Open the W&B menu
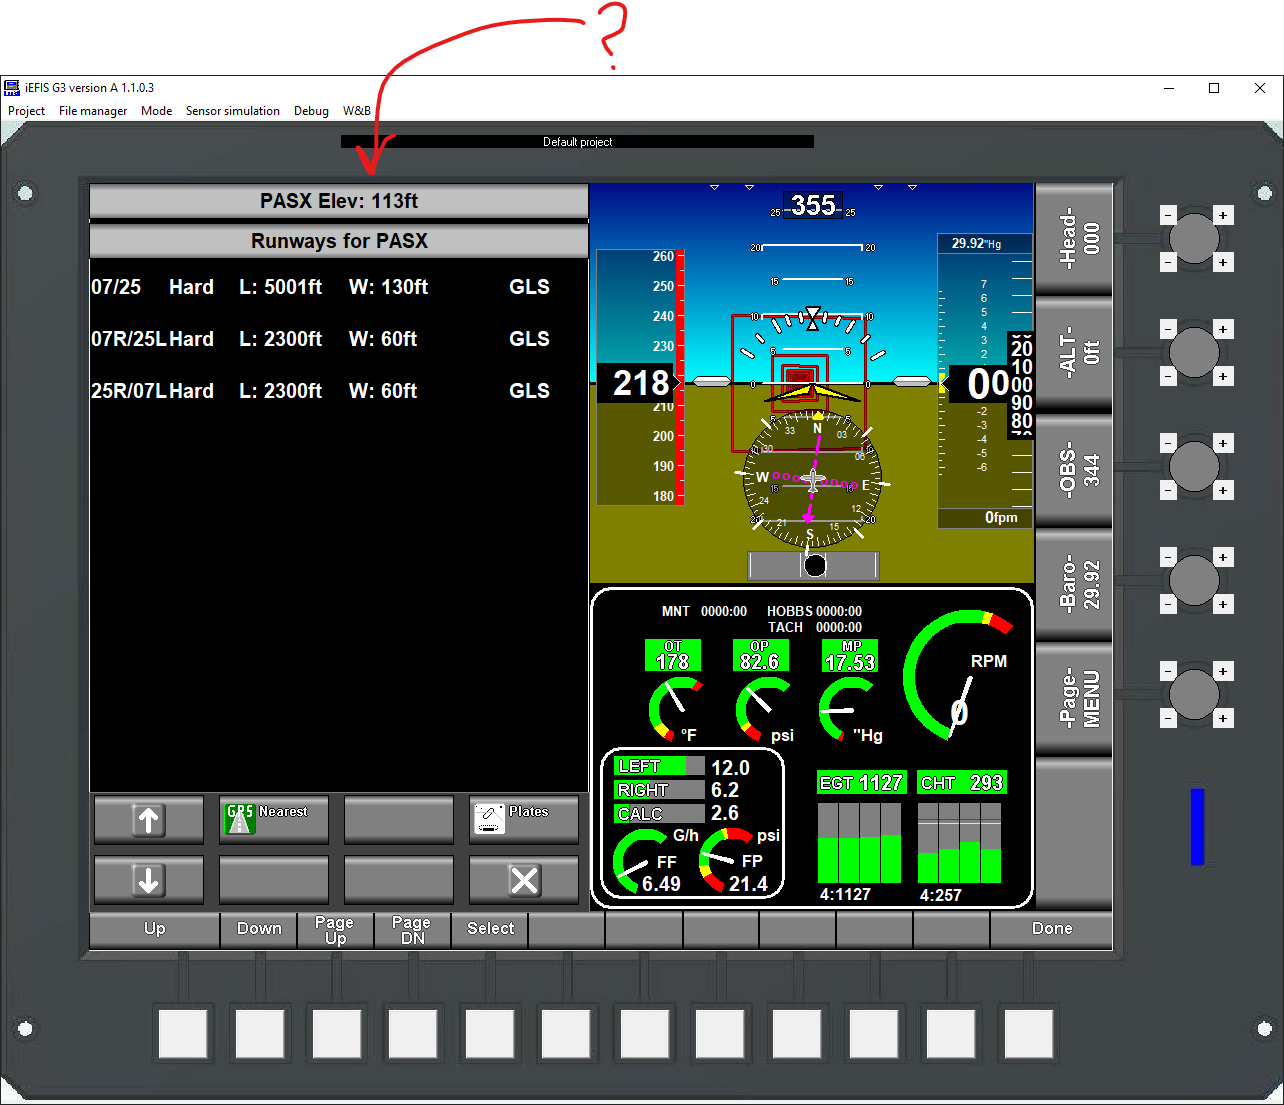This screenshot has width=1284, height=1105. [x=357, y=111]
